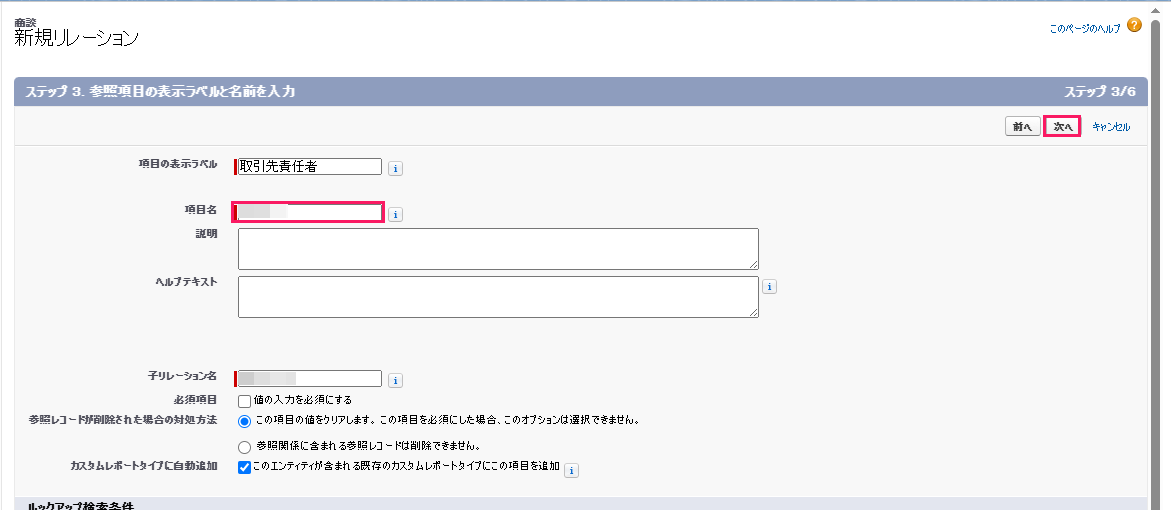Click the scrollbar up arrow
Screen dimensions: 1171x510
(x=1155, y=9)
